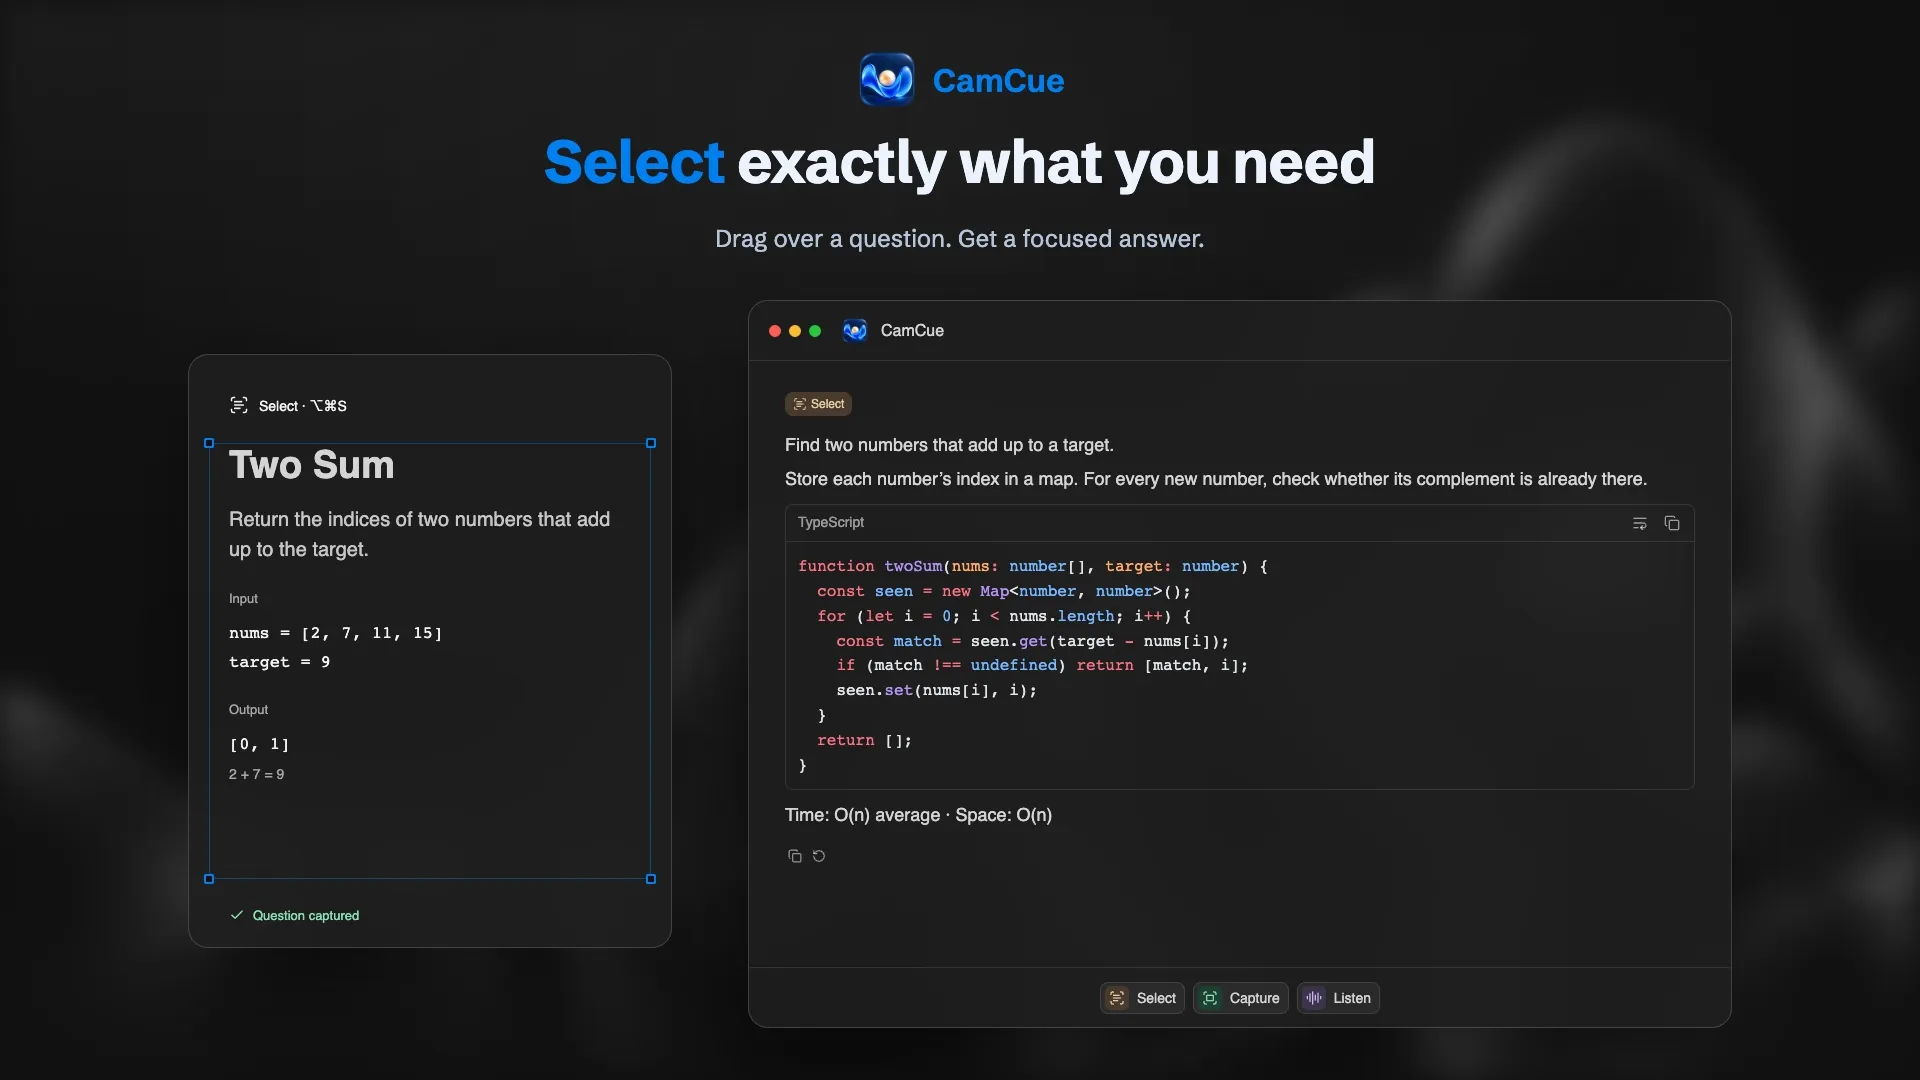This screenshot has width=1920, height=1080.
Task: Click the bottom-left selection handle
Action: tap(209, 879)
